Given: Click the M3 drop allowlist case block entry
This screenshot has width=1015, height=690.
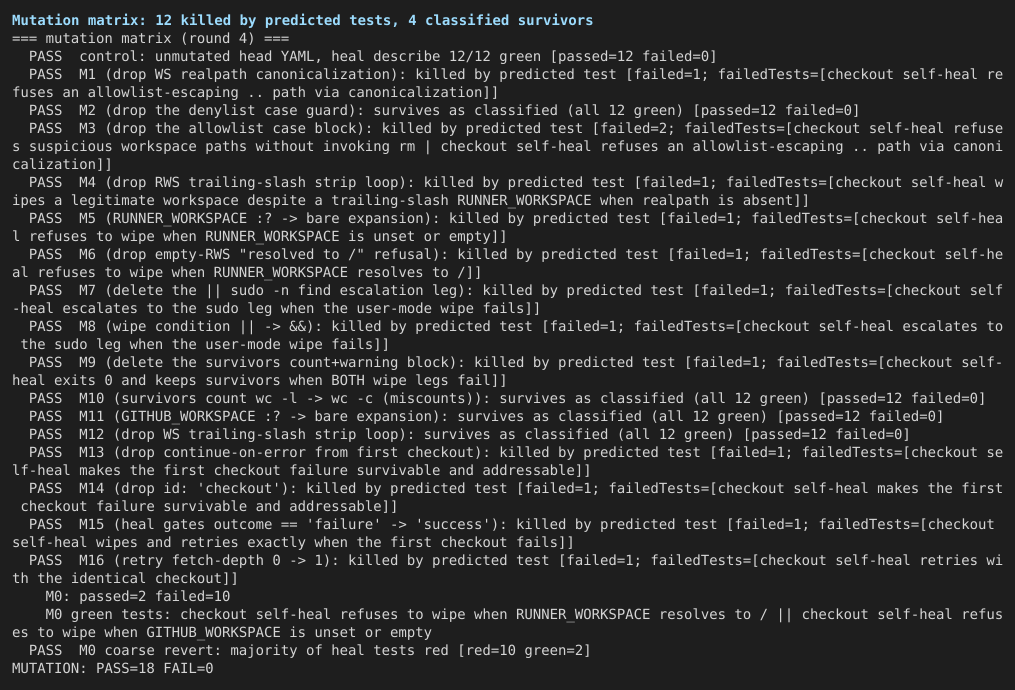Looking at the screenshot, I should click(508, 146).
